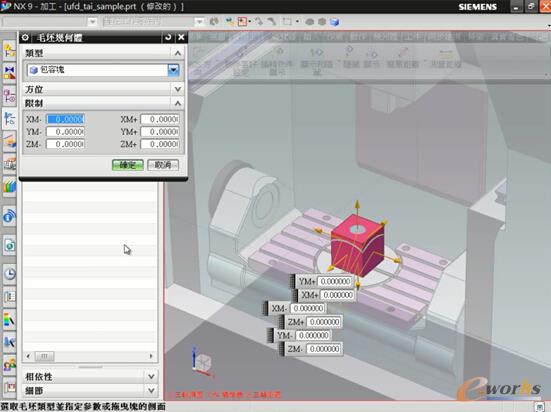Screen dimensions: 551x412
Task: Open the System Materials sidebar icon
Action: tap(9, 296)
